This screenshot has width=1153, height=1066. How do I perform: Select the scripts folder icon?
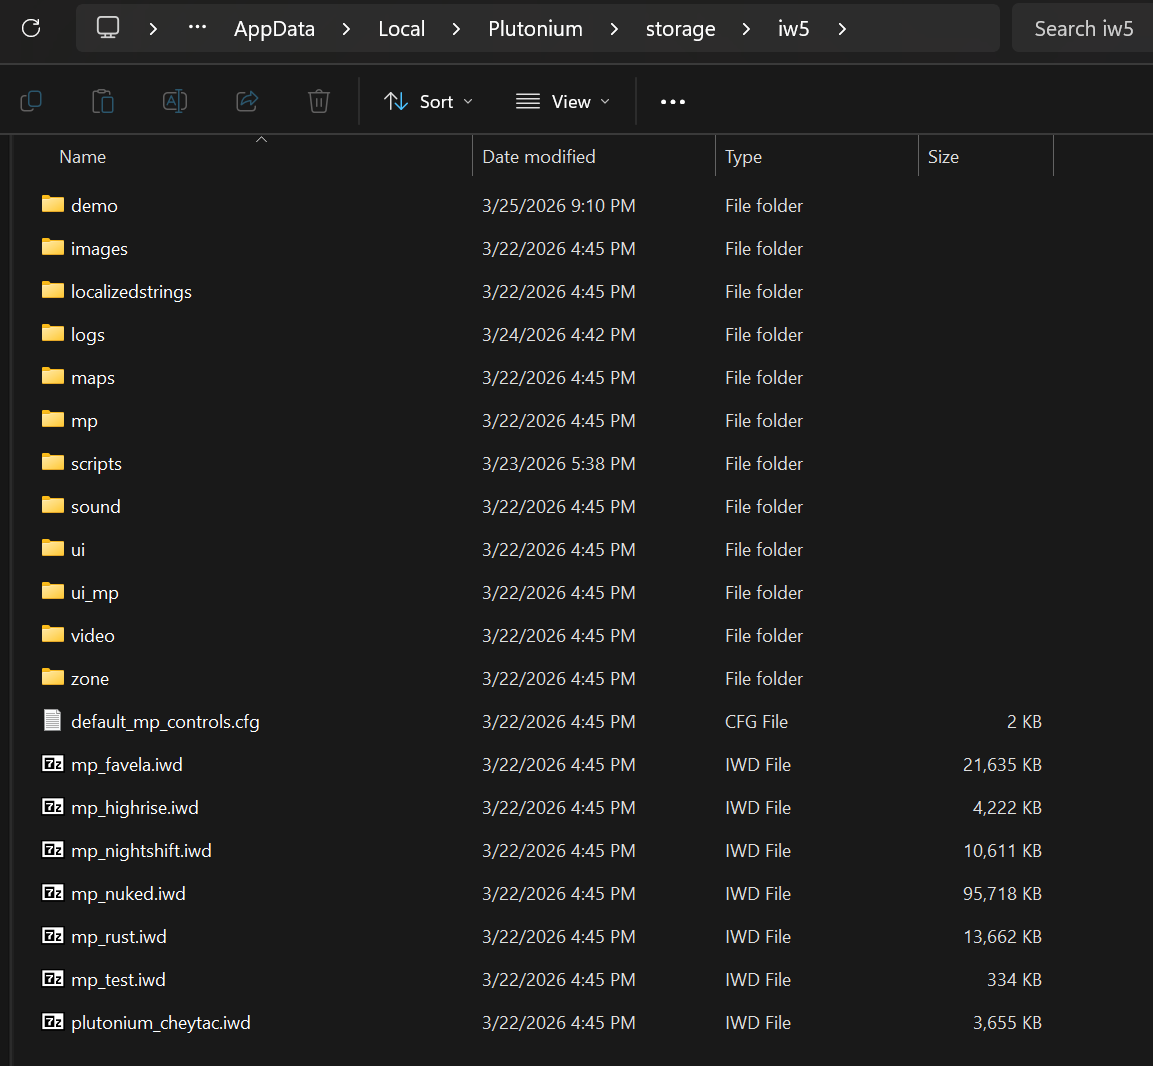coord(53,462)
